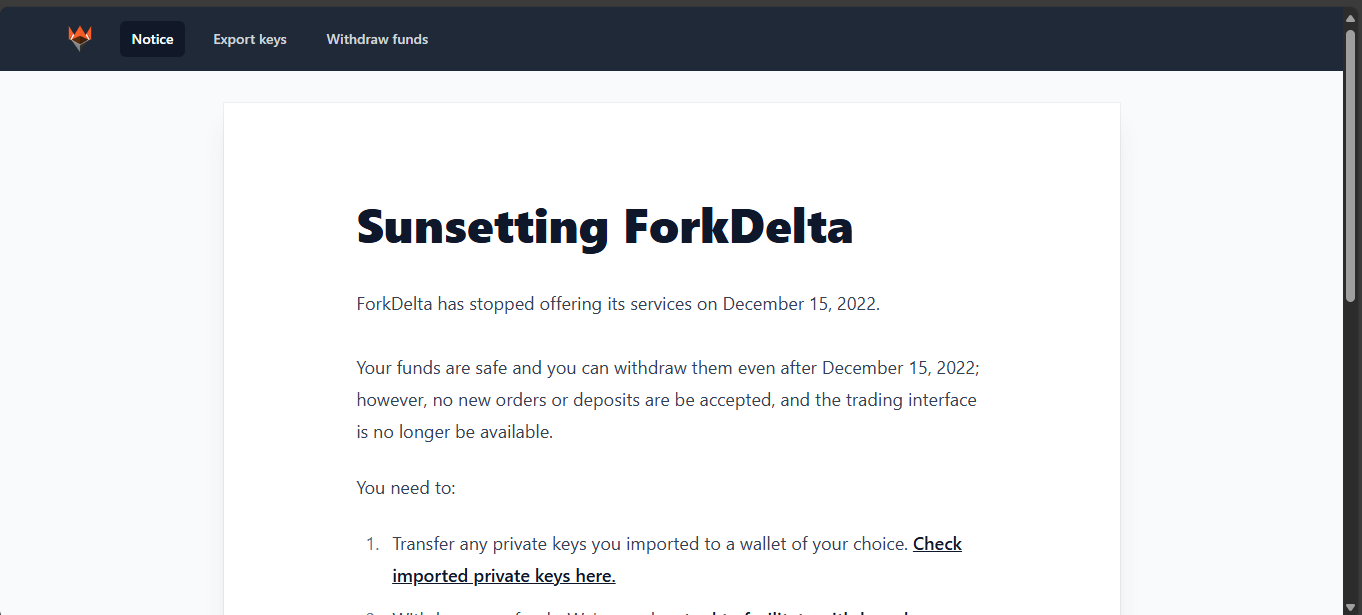Click the word 'Check' in the underlined link
Screen dimensions: 1362x615
[937, 544]
